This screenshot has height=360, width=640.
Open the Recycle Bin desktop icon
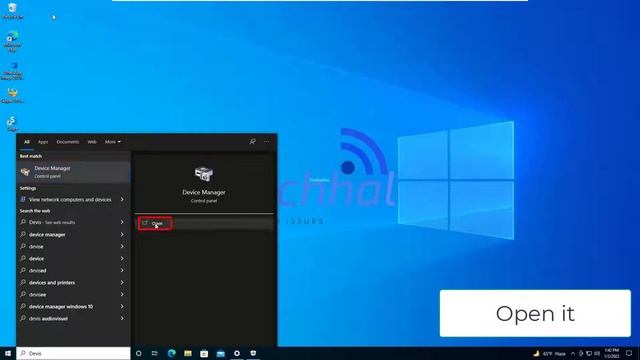[x=12, y=11]
